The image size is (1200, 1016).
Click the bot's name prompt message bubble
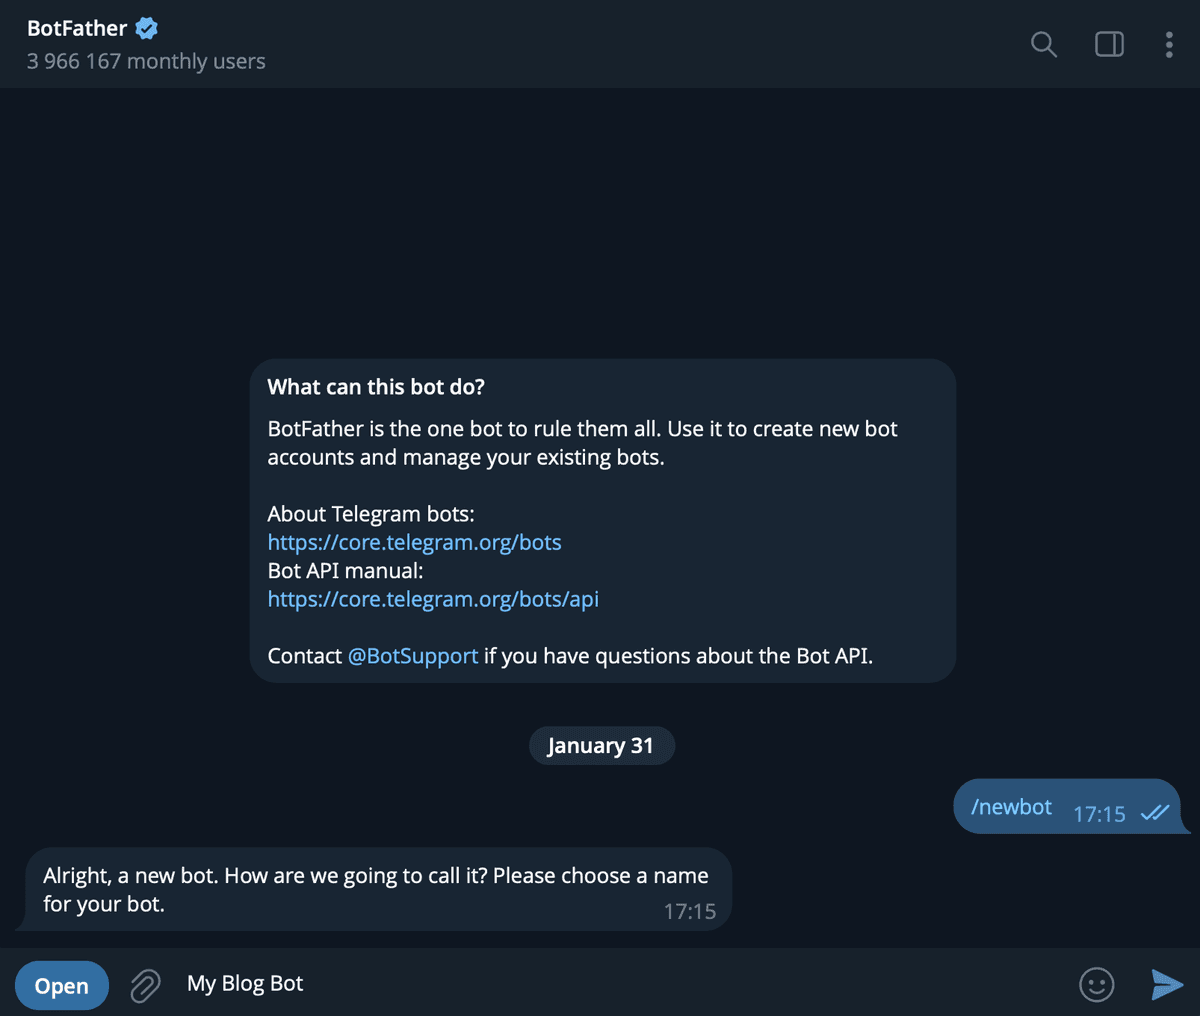(375, 888)
